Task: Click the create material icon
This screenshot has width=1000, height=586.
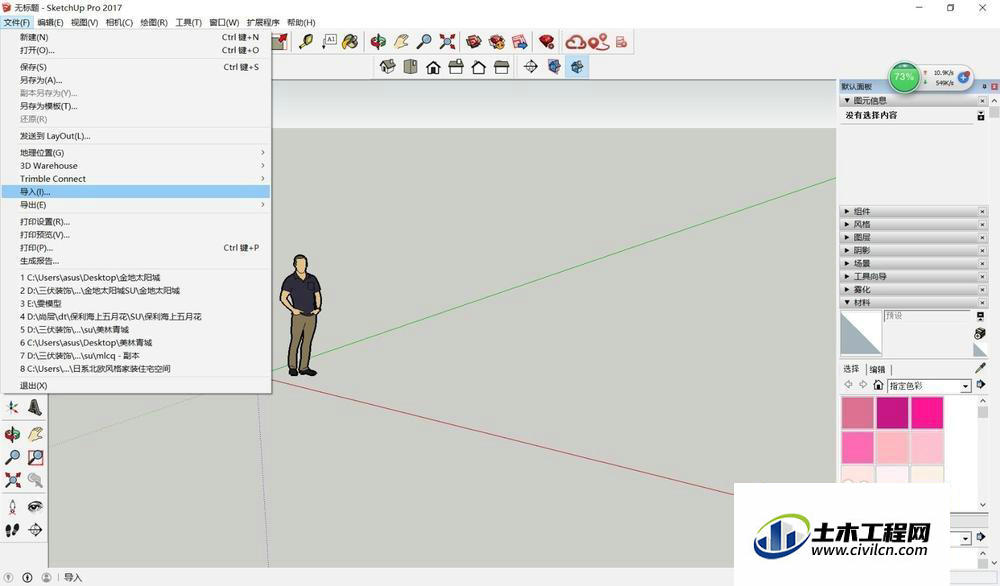Action: click(980, 333)
